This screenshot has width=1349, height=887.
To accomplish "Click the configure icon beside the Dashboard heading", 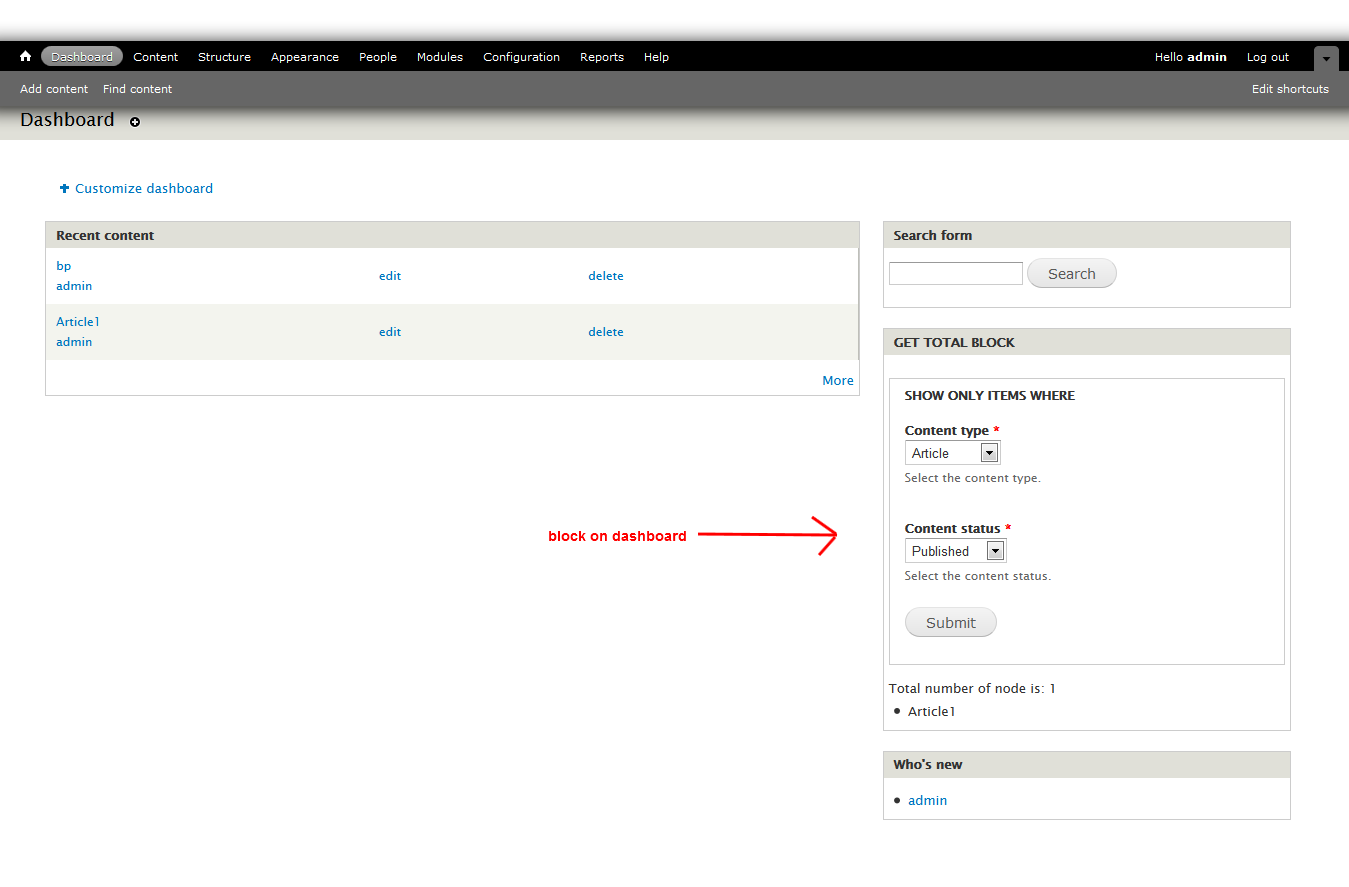I will click(x=135, y=122).
